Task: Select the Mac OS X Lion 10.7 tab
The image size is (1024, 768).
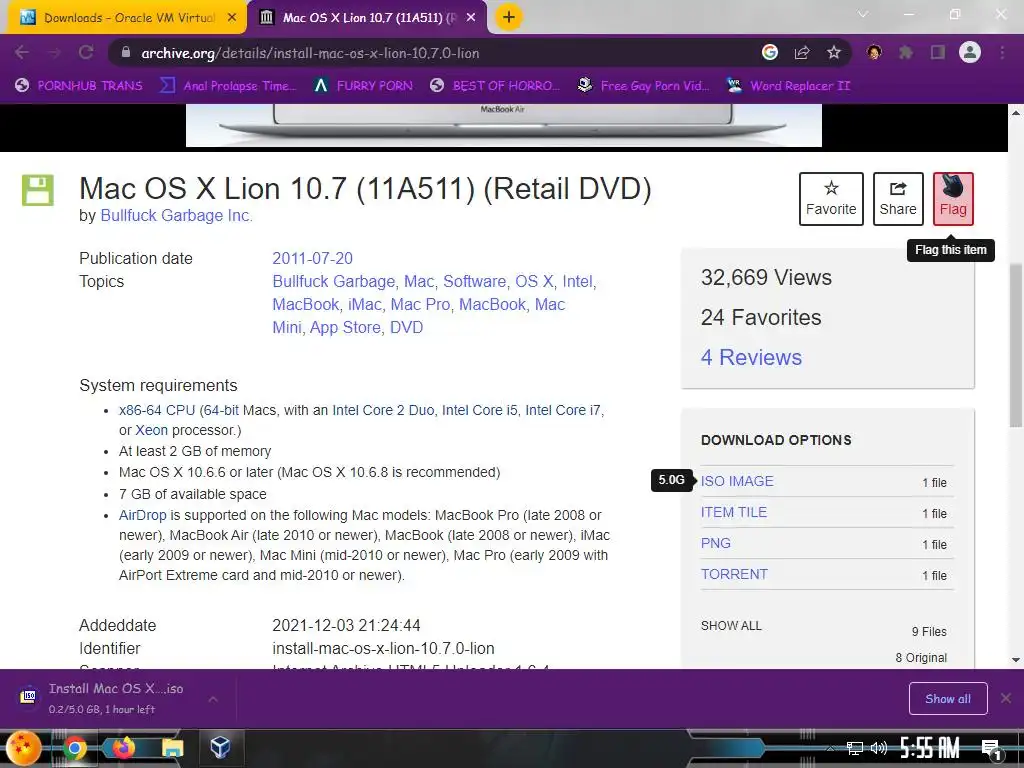Action: [x=368, y=18]
